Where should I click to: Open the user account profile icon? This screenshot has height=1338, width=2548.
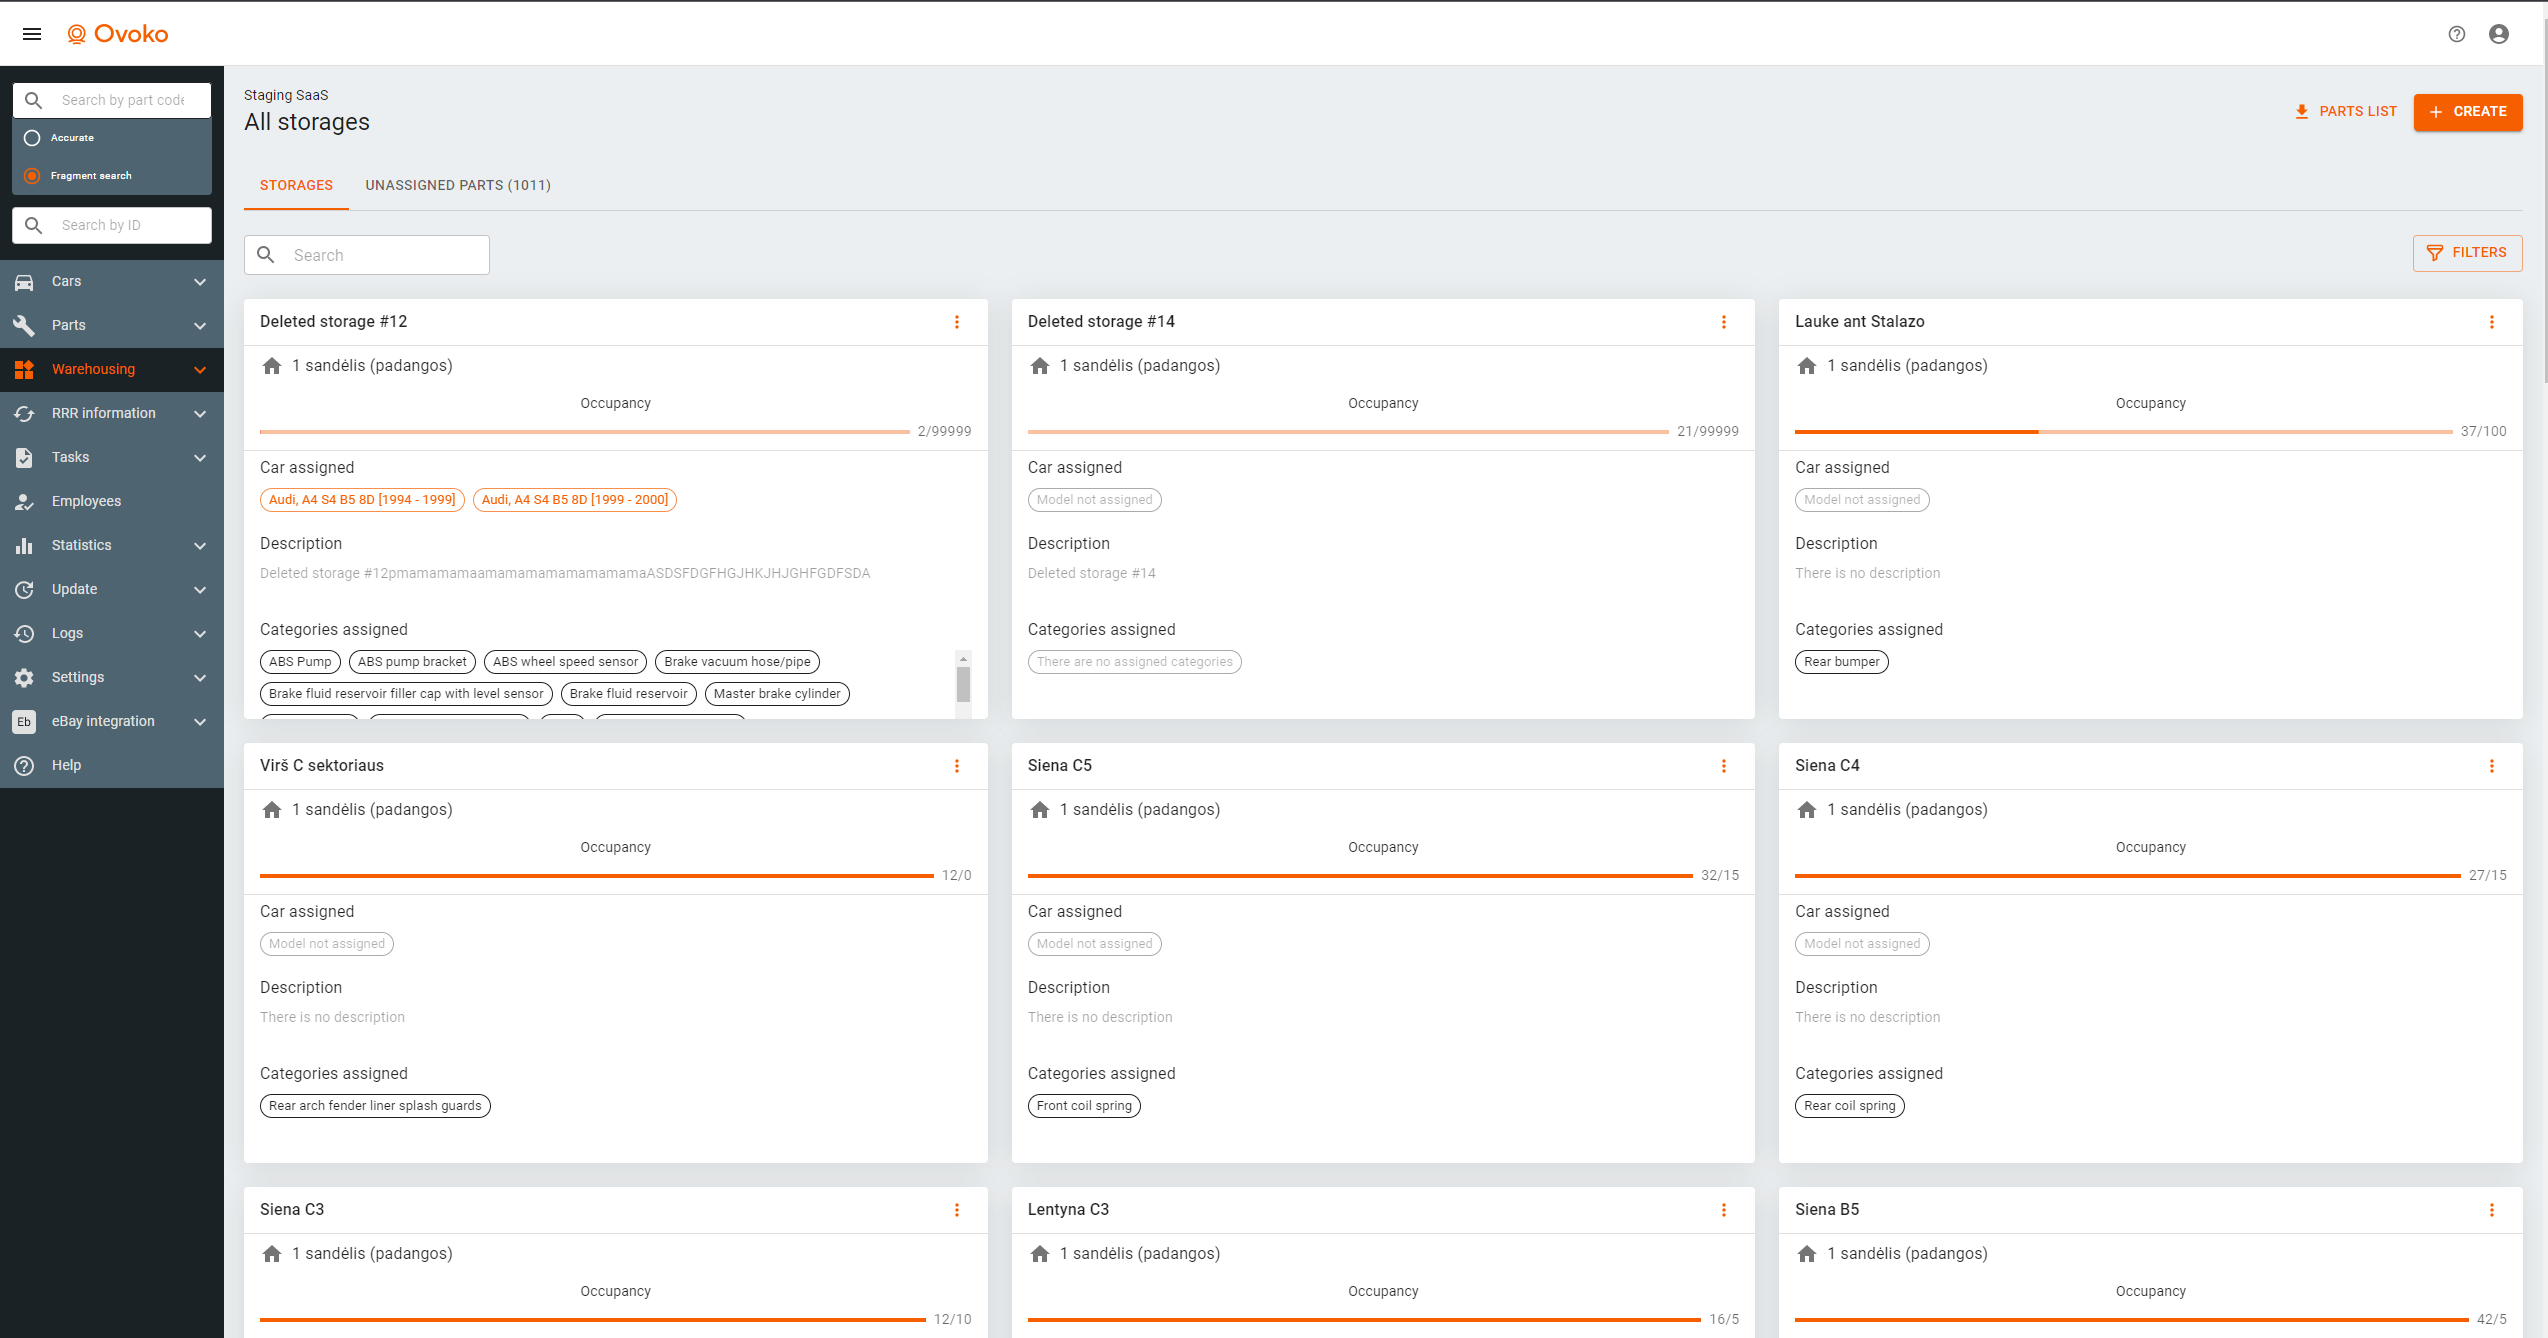pyautogui.click(x=2499, y=34)
